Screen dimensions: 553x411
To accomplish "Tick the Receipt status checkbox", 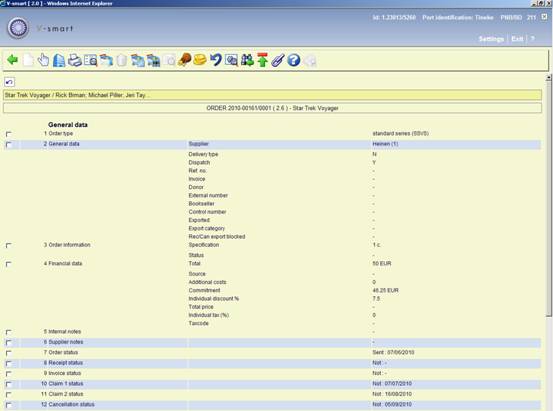I will click(8, 363).
